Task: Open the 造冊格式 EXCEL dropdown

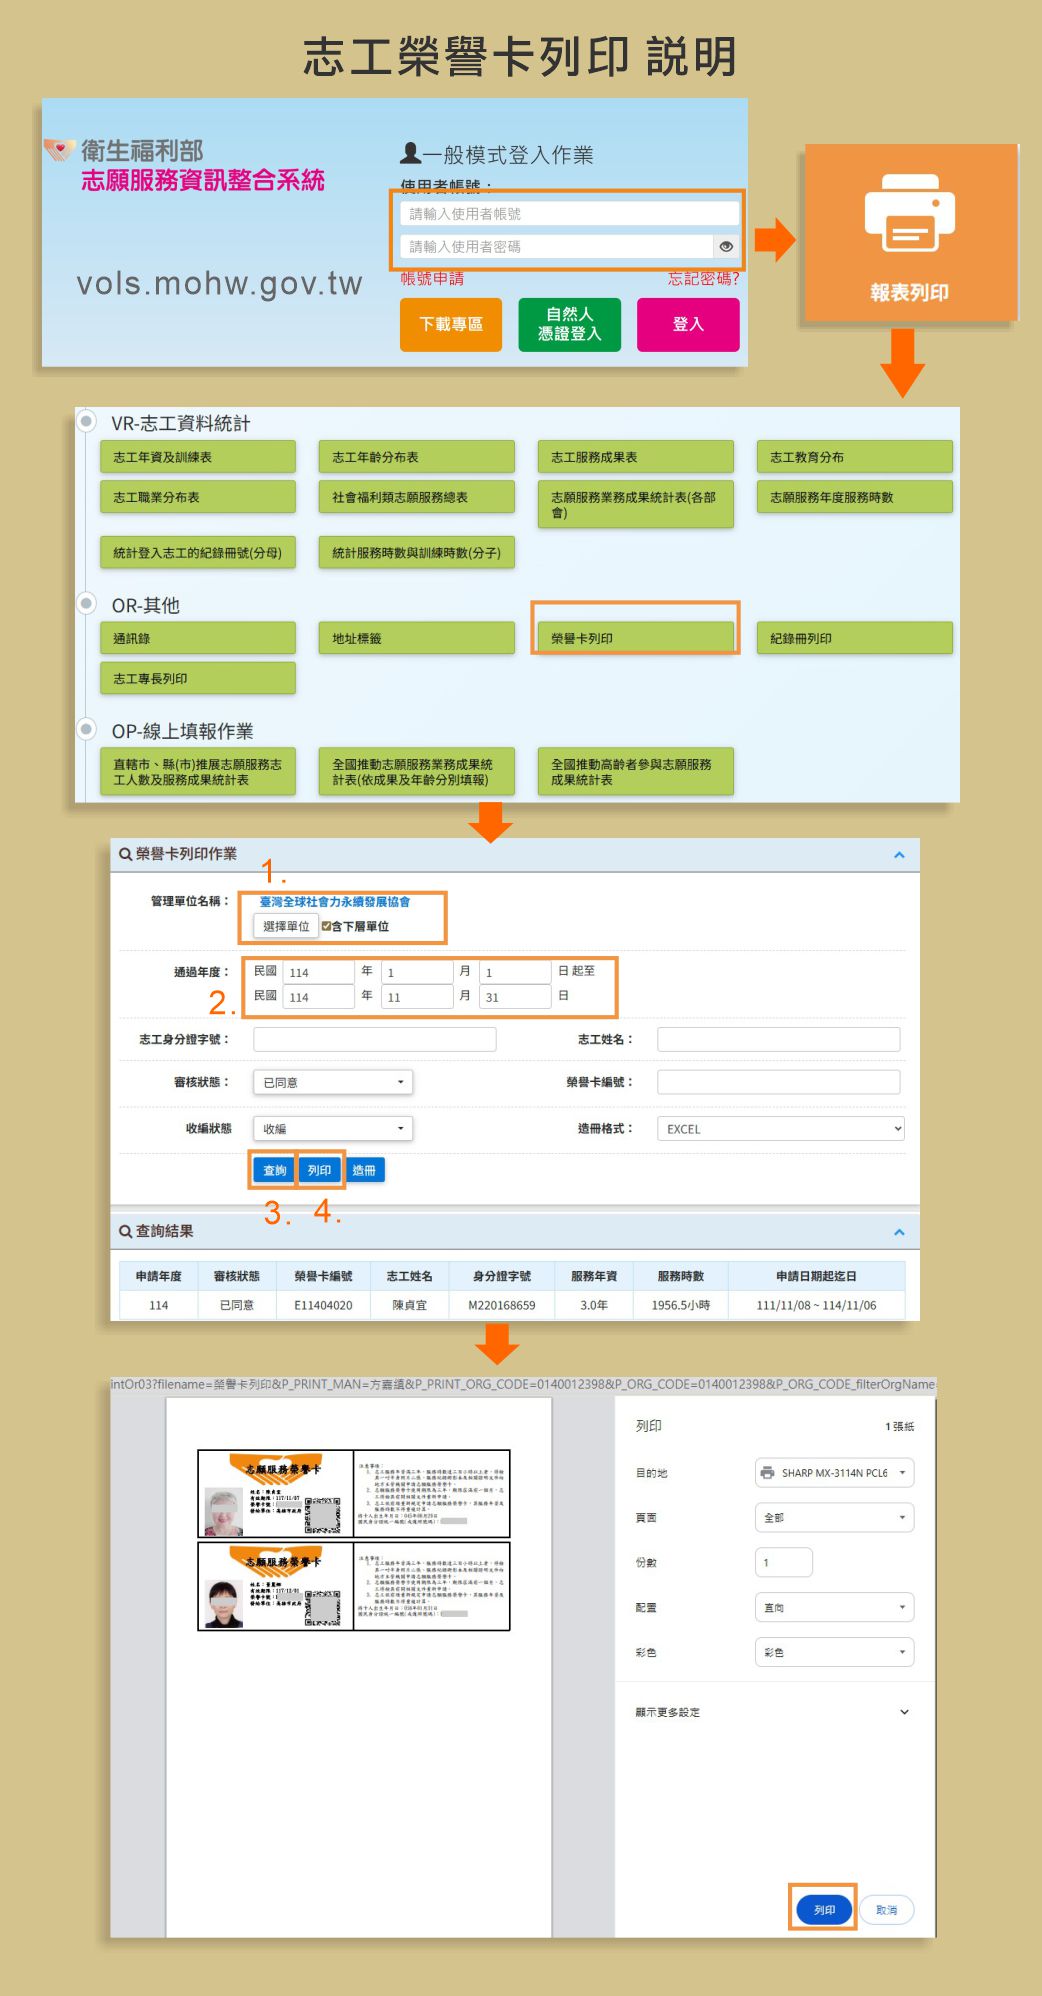Action: [780, 1128]
